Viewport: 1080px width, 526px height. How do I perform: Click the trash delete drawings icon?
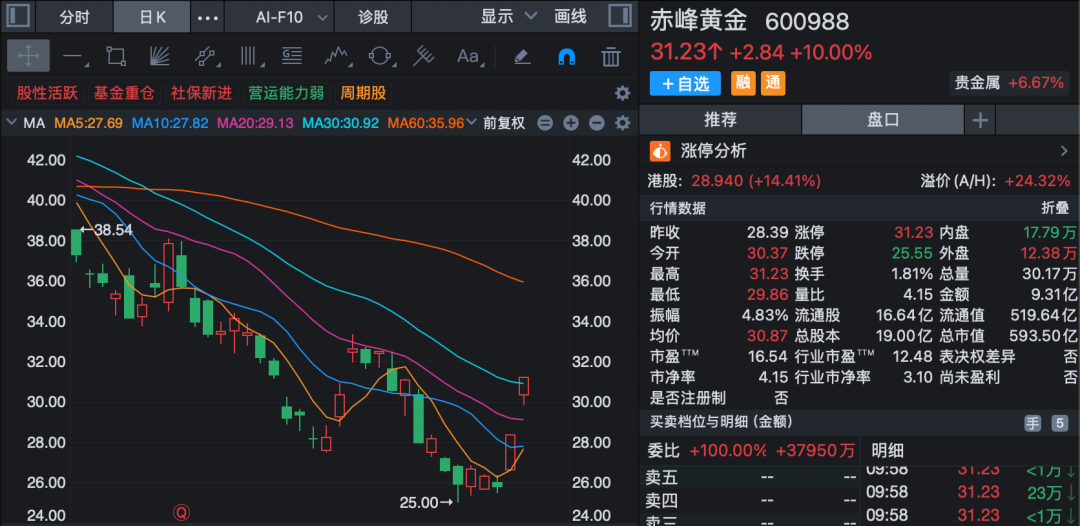[610, 56]
